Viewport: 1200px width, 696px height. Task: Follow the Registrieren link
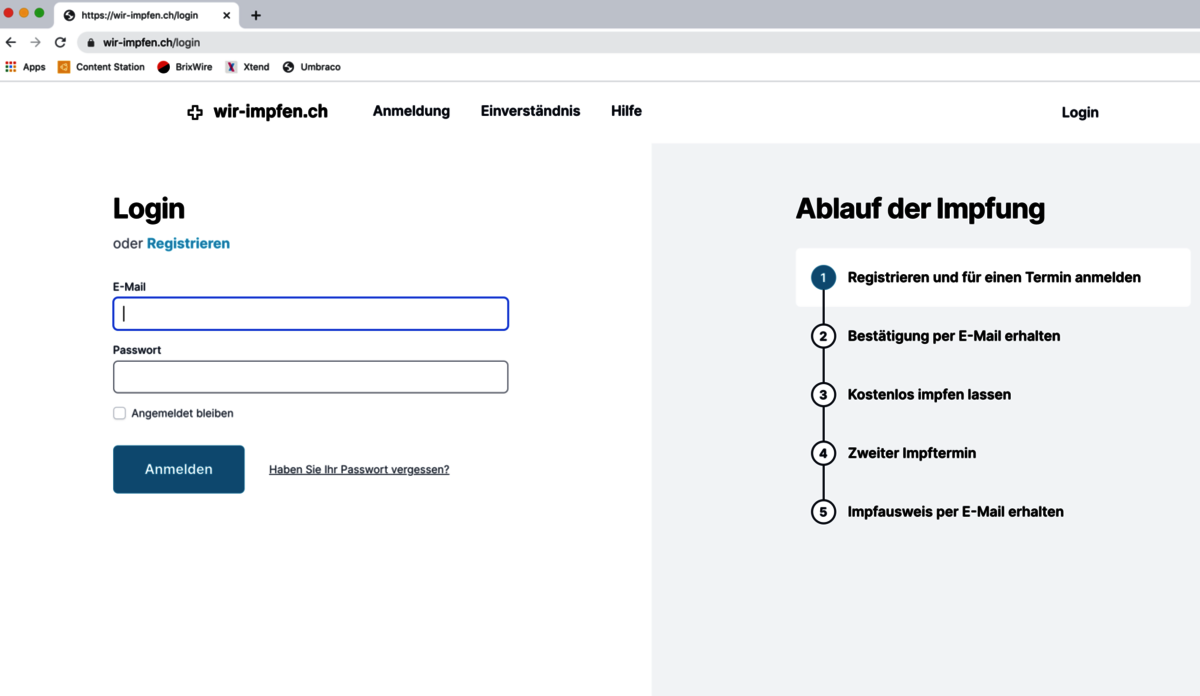pyautogui.click(x=188, y=243)
